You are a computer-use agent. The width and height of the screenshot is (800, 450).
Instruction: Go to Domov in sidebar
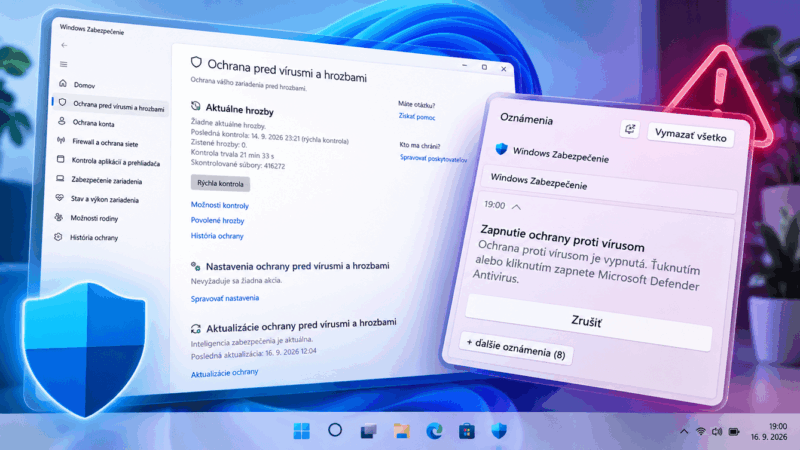pos(84,85)
